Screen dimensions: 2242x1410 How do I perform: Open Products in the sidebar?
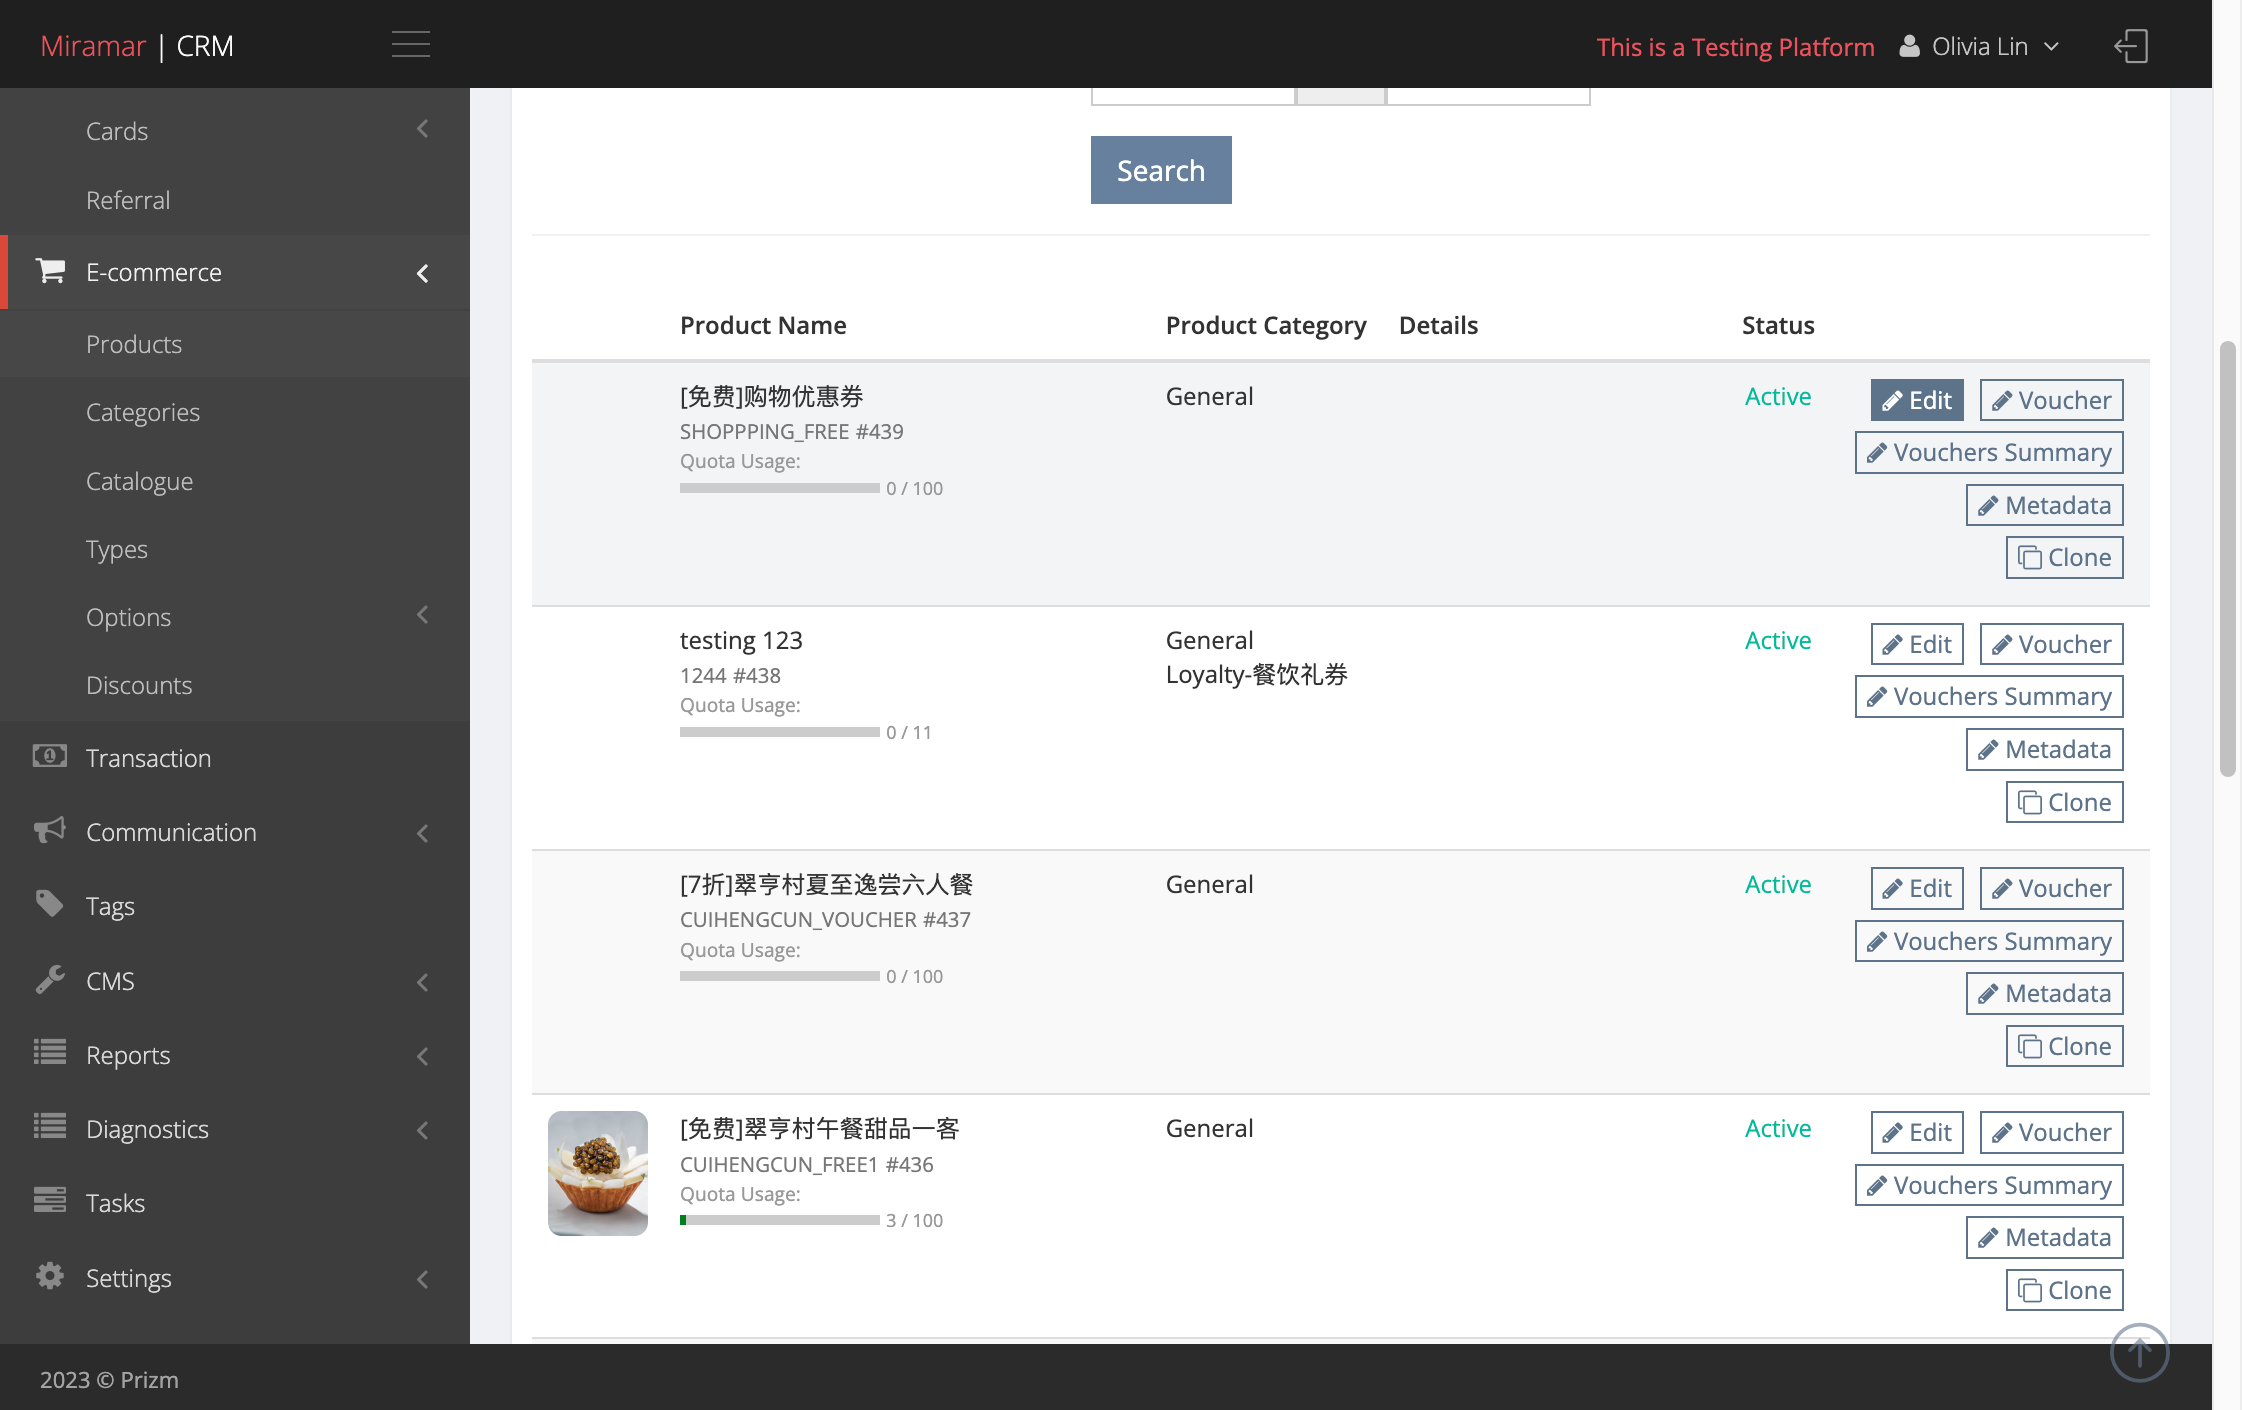point(134,344)
